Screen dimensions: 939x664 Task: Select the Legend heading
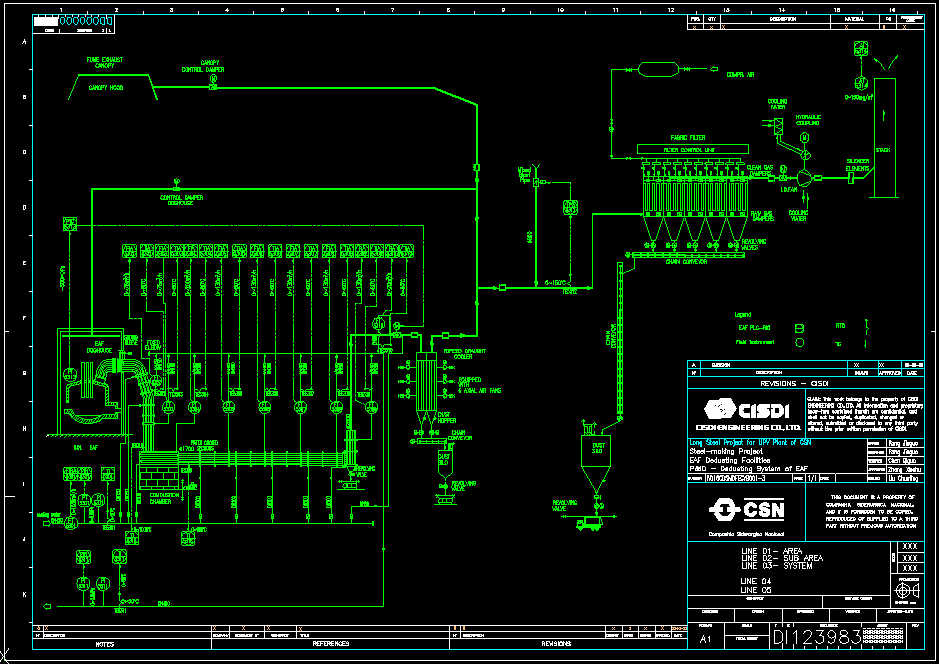tap(743, 315)
